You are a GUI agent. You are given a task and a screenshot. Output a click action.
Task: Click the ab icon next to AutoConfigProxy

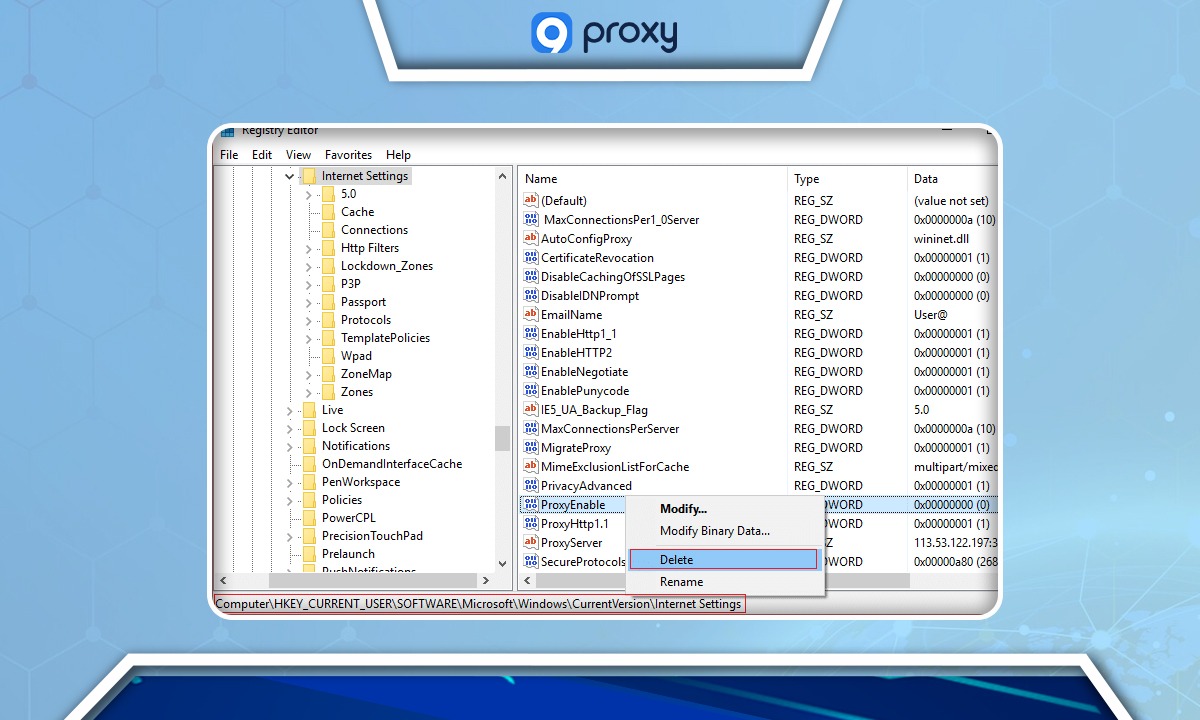tap(530, 238)
